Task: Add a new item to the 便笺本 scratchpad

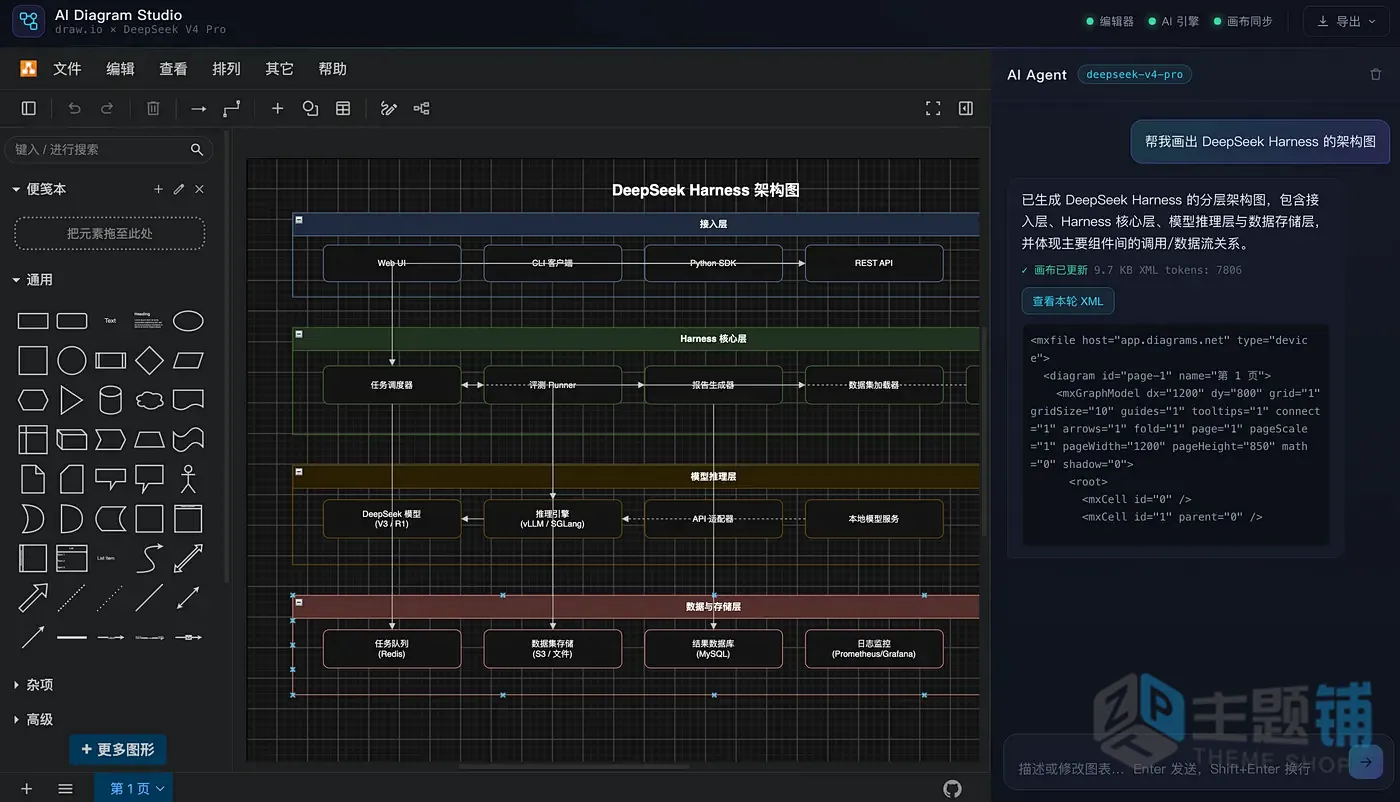Action: point(158,189)
